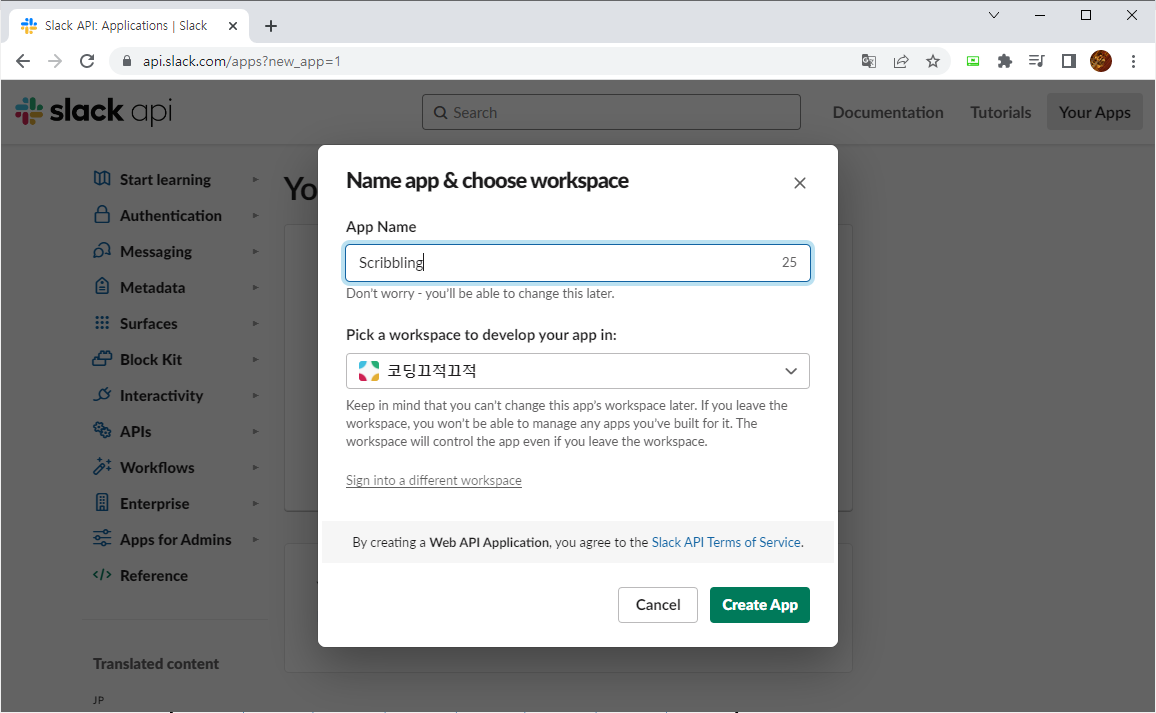Viewport: 1156px width, 713px height.
Task: Click the Interactivity plug icon
Action: [102, 394]
